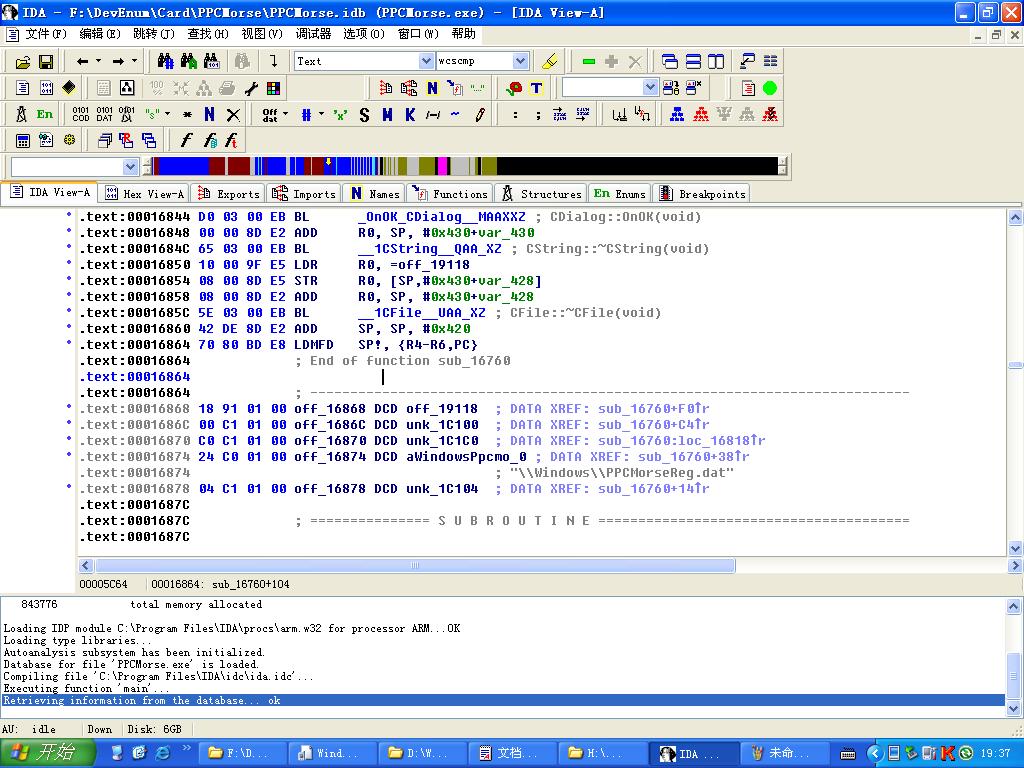
Task: Click the blue N rename icon
Action: click(x=209, y=114)
